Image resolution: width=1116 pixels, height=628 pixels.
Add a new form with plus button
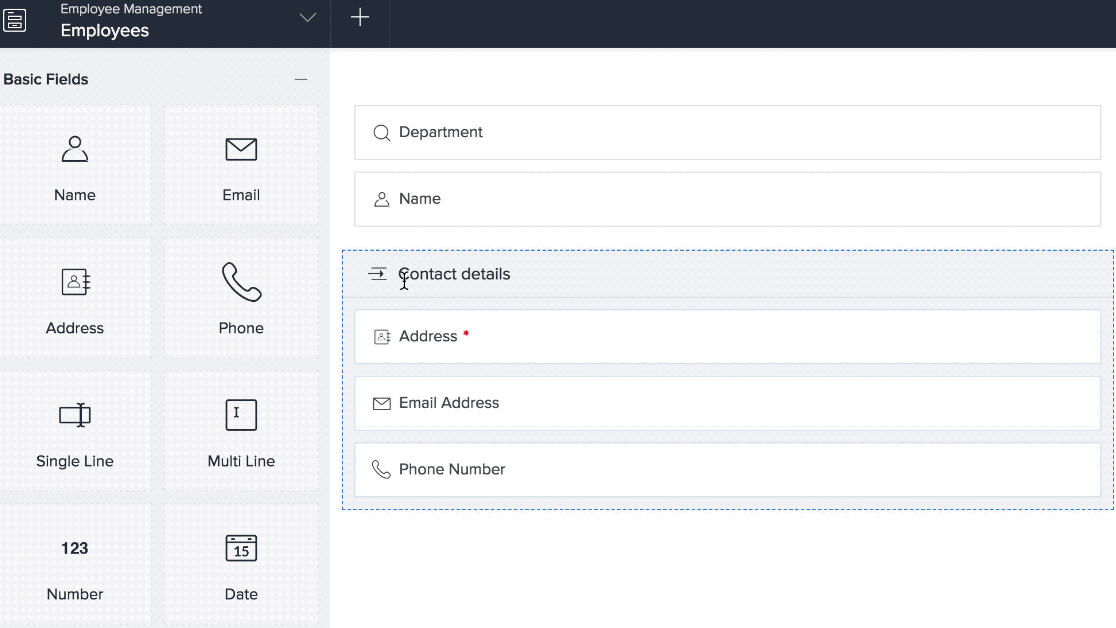click(x=360, y=18)
